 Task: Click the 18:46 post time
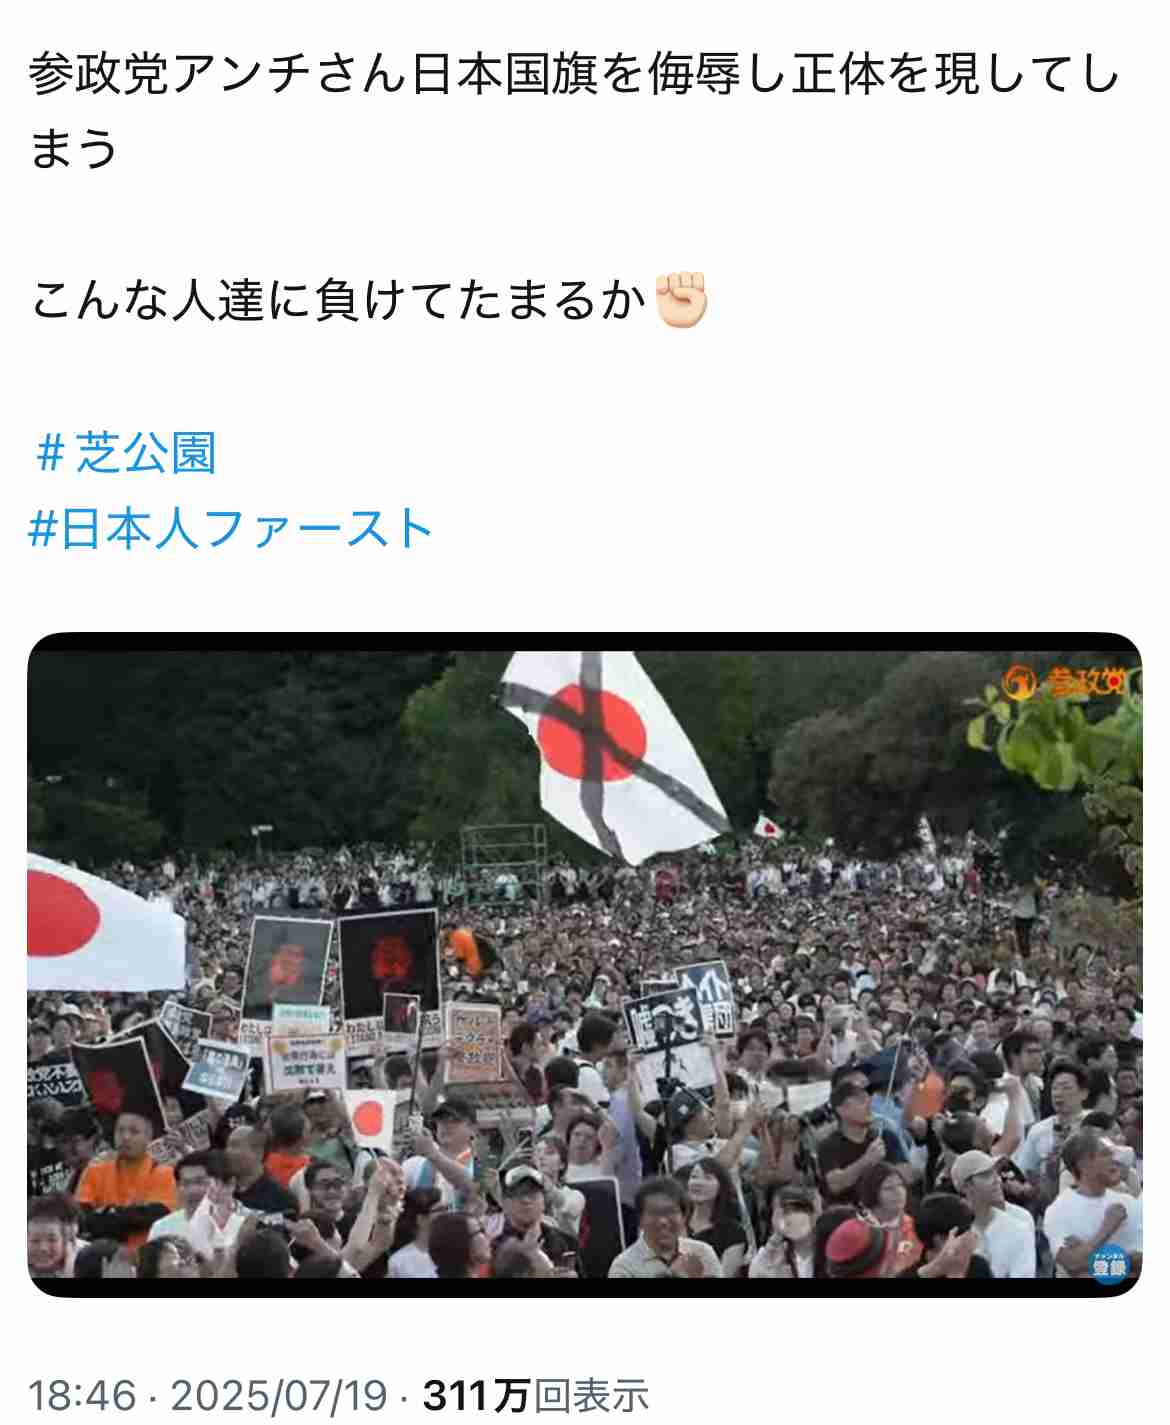click(82, 1395)
